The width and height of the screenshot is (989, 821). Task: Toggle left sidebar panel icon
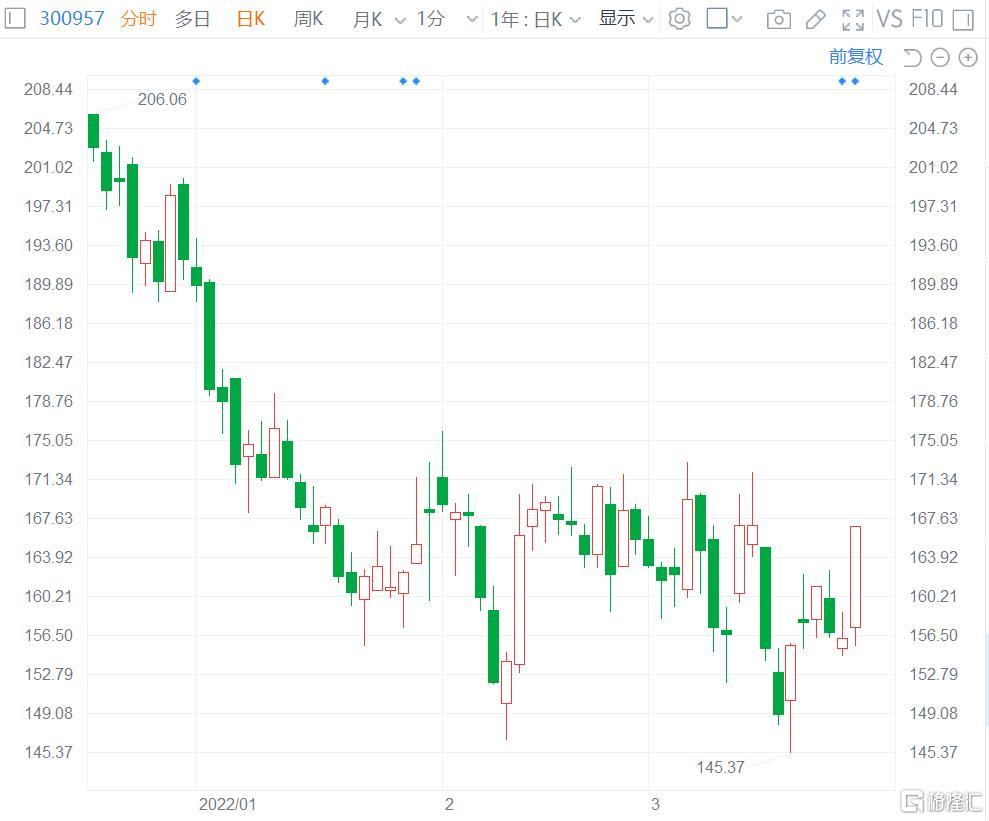pyautogui.click(x=15, y=18)
